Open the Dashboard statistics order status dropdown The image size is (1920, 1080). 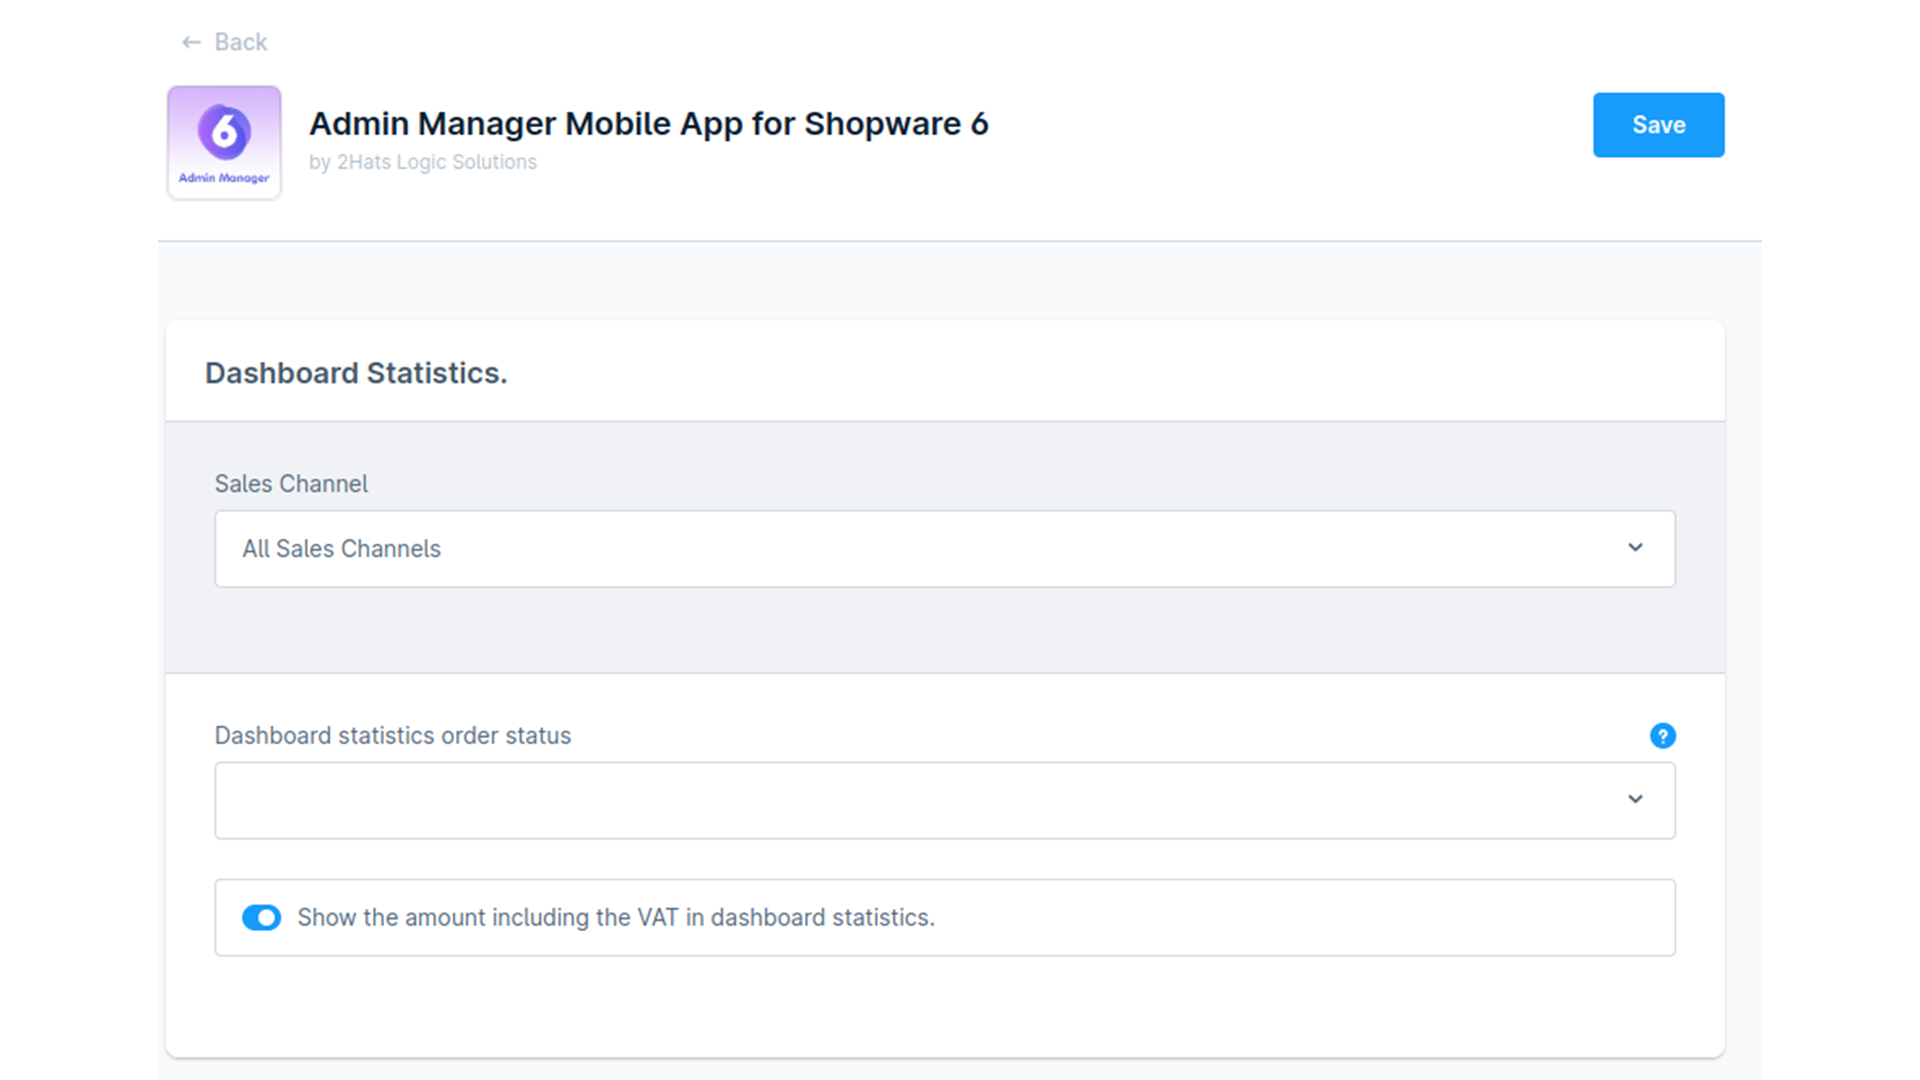point(945,801)
